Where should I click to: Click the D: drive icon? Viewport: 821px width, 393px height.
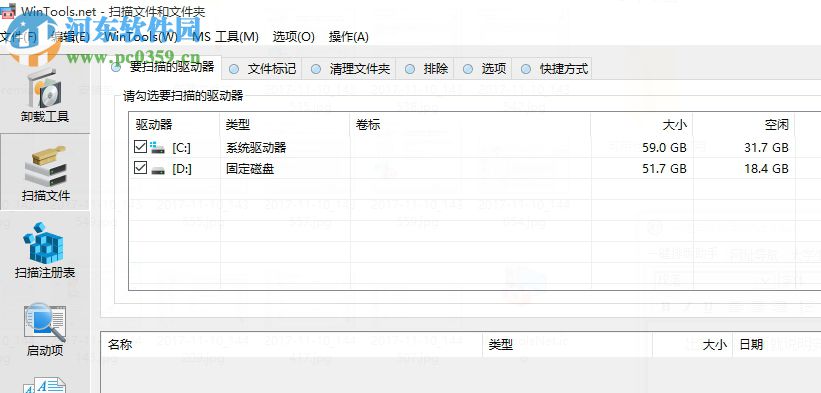(158, 169)
